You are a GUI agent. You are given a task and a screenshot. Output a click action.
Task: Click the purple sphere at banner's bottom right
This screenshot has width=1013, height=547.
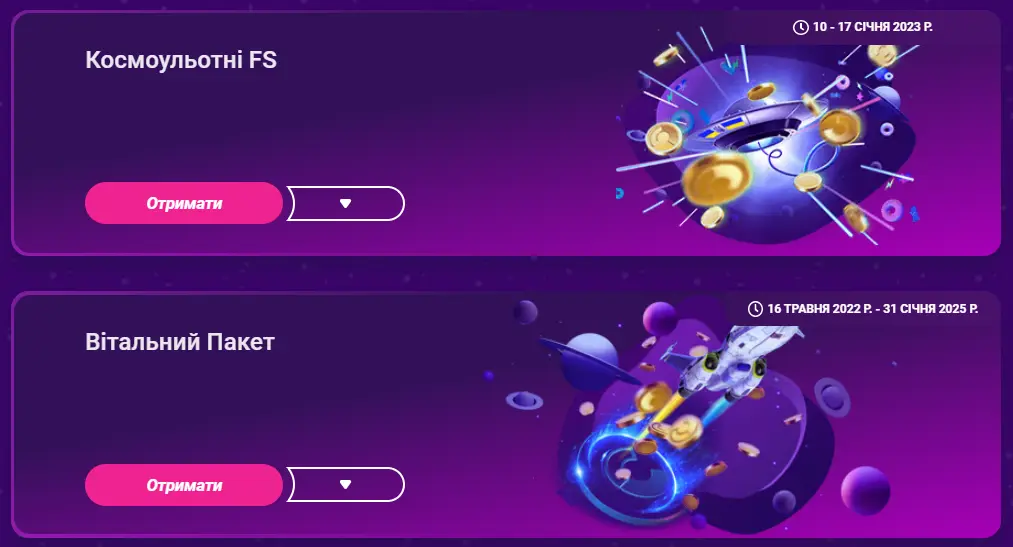click(x=866, y=491)
